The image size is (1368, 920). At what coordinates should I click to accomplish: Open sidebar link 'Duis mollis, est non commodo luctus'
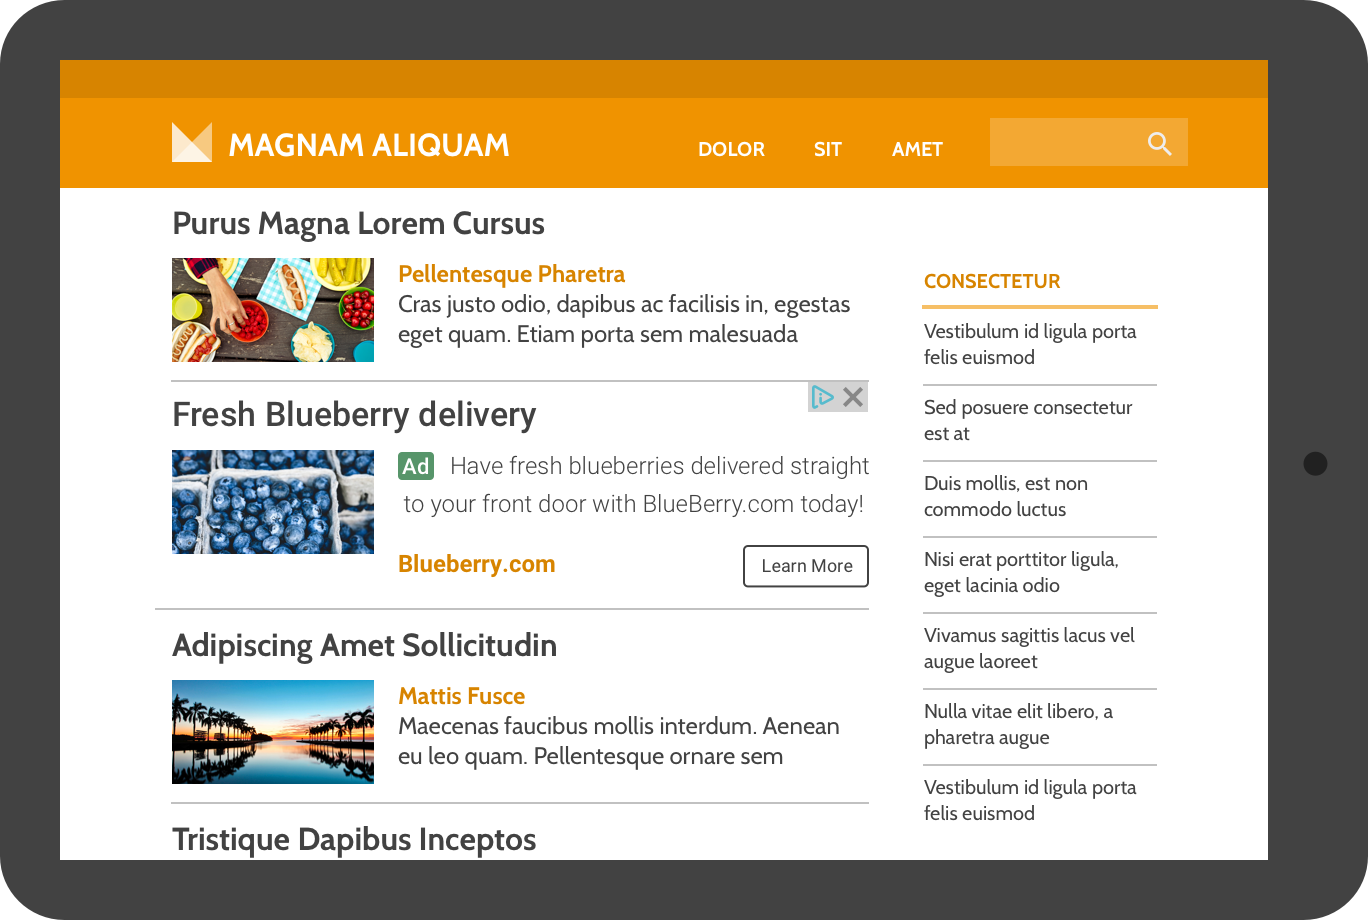pos(1006,496)
